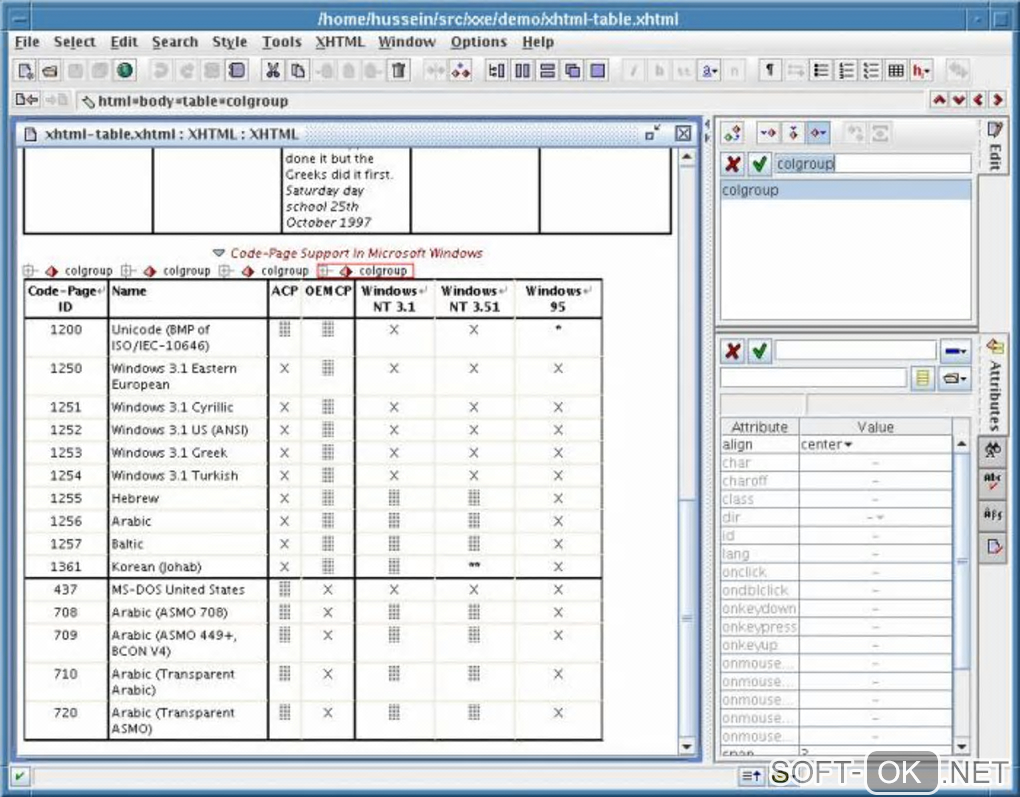Open the character tool side tab icon
This screenshot has width=1020, height=797.
pos(993,514)
